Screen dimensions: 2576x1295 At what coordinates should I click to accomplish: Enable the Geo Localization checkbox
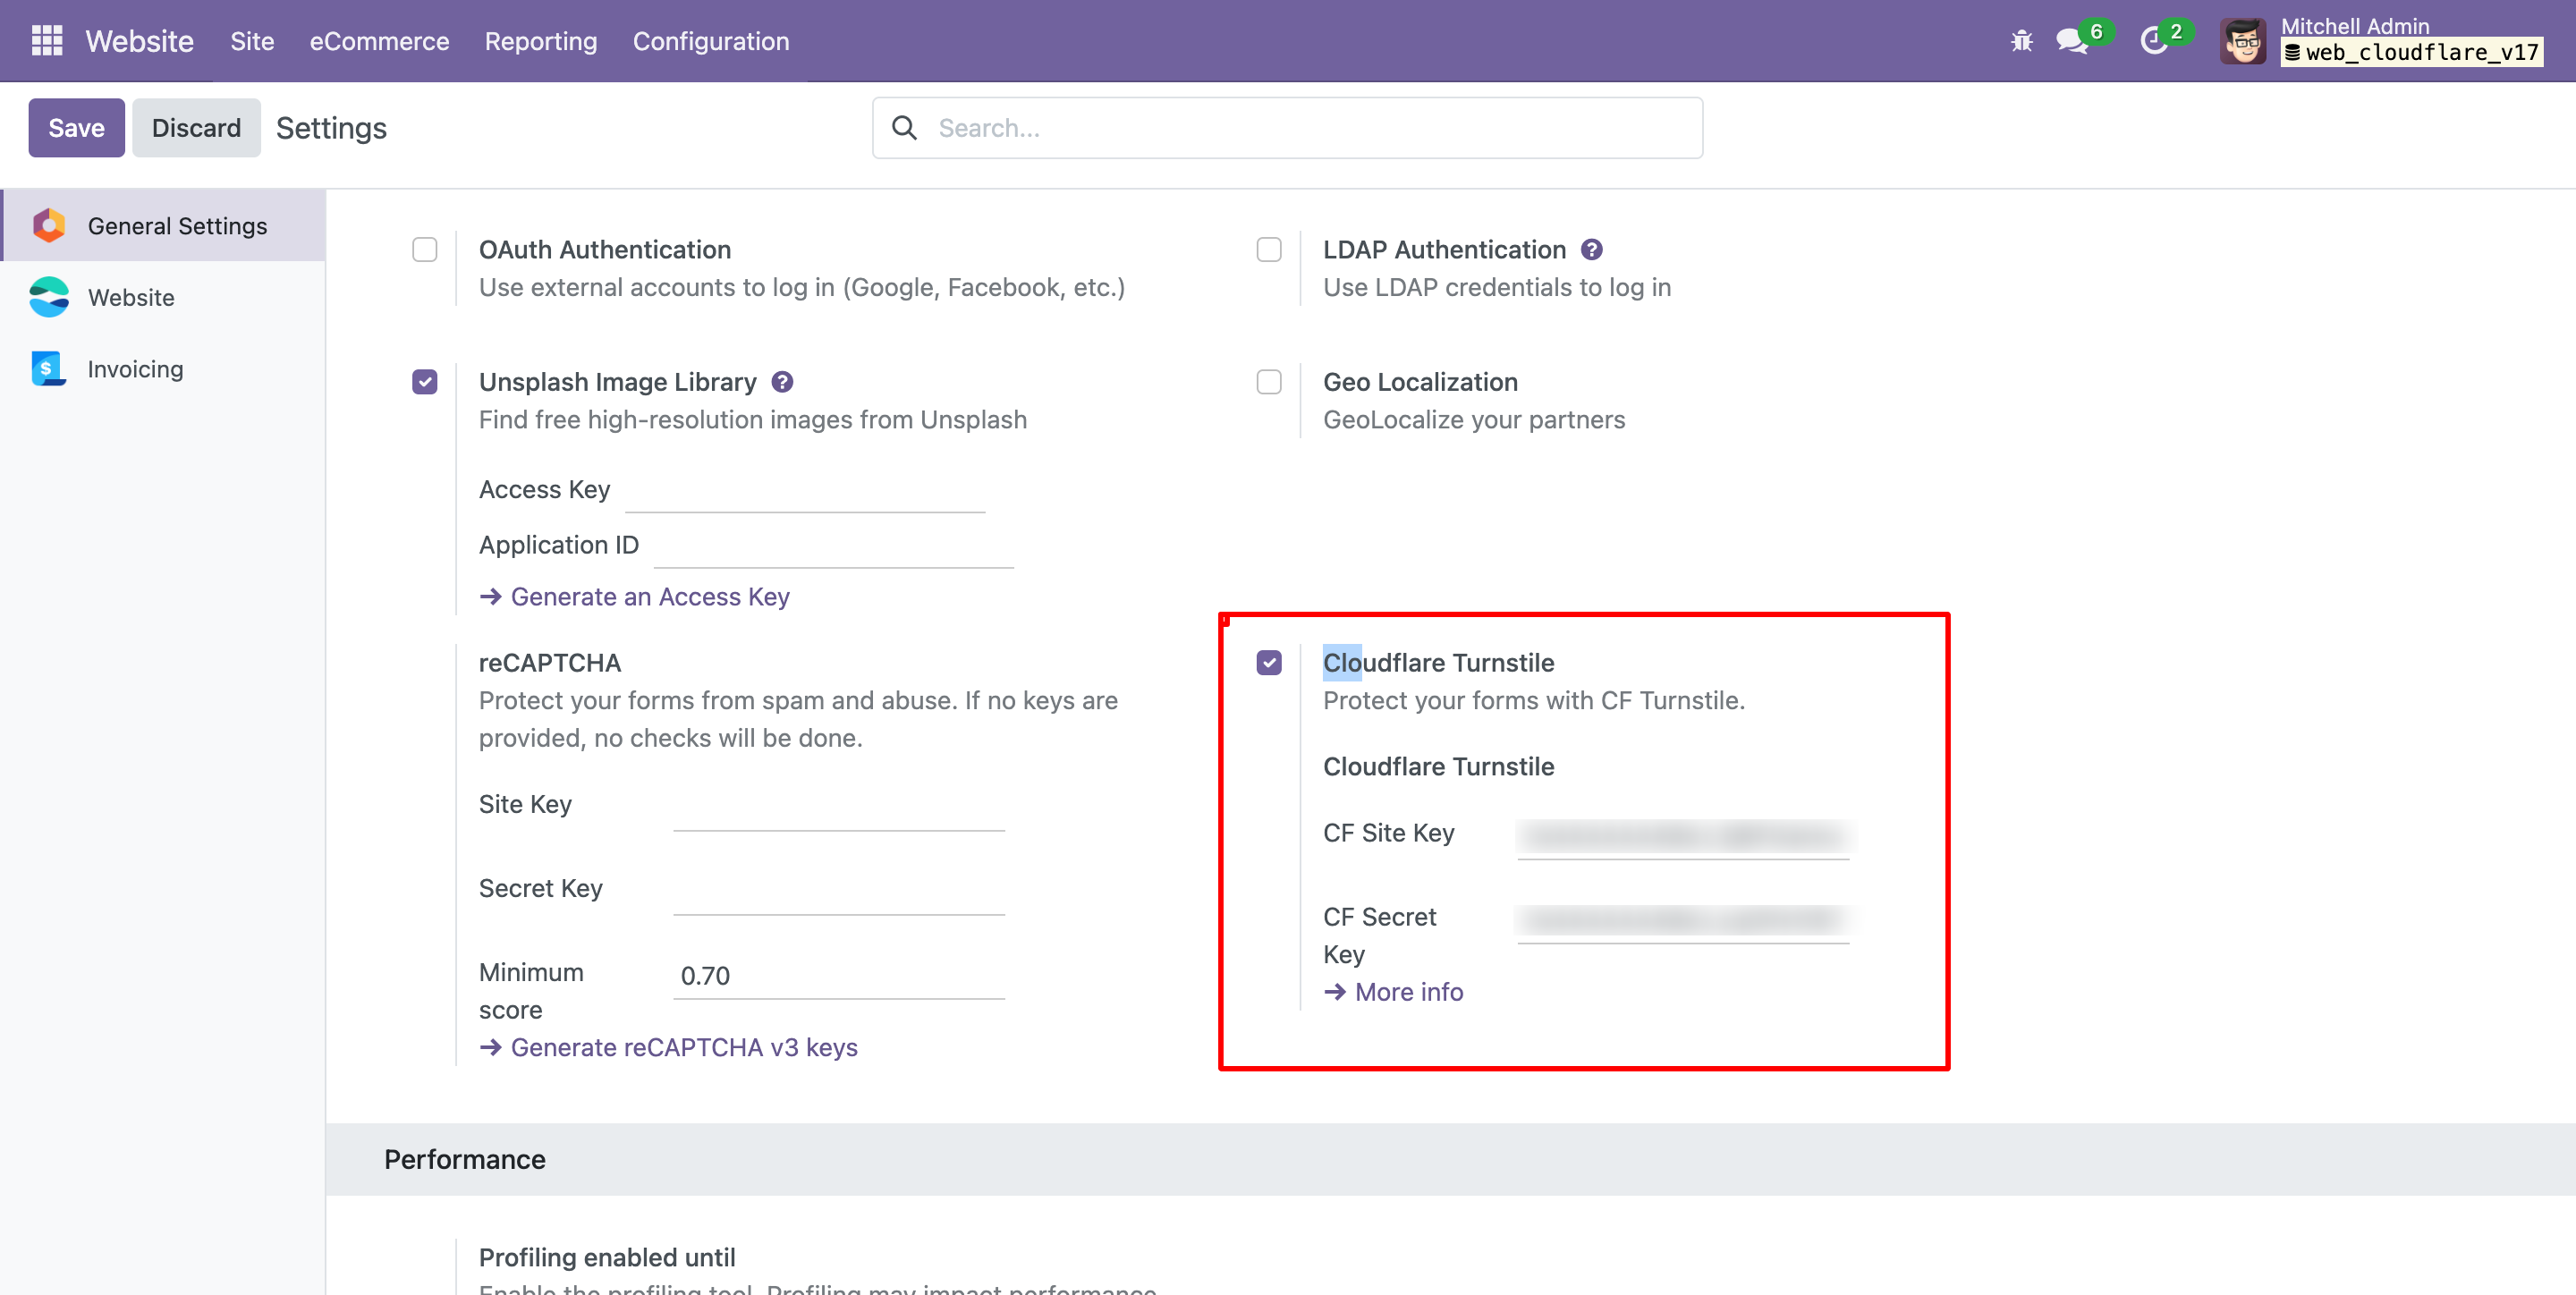tap(1269, 382)
